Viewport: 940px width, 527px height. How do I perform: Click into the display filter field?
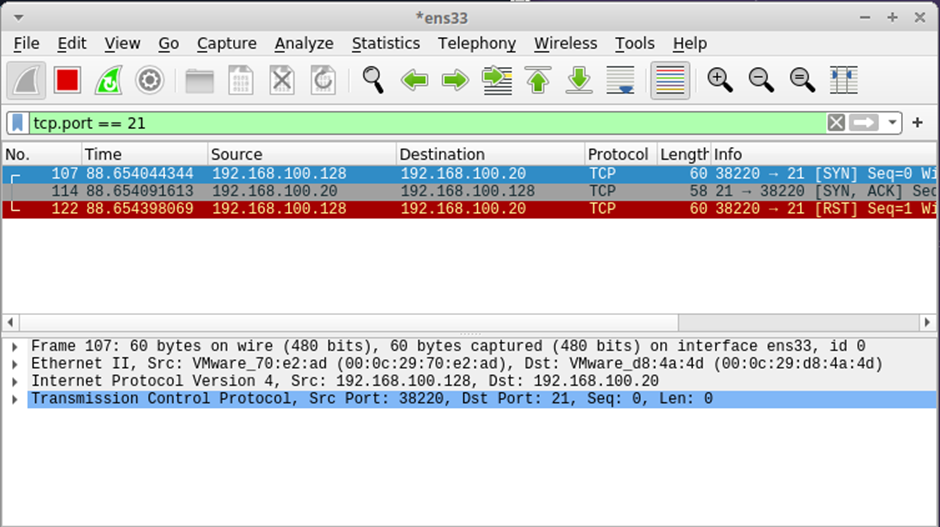coord(427,123)
